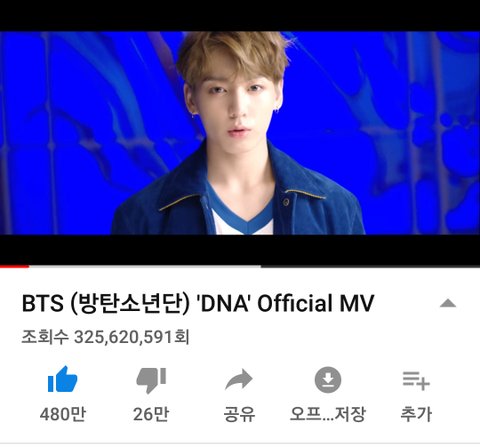This screenshot has height=447, width=480.
Task: Click the 공유 share label
Action: [239, 414]
